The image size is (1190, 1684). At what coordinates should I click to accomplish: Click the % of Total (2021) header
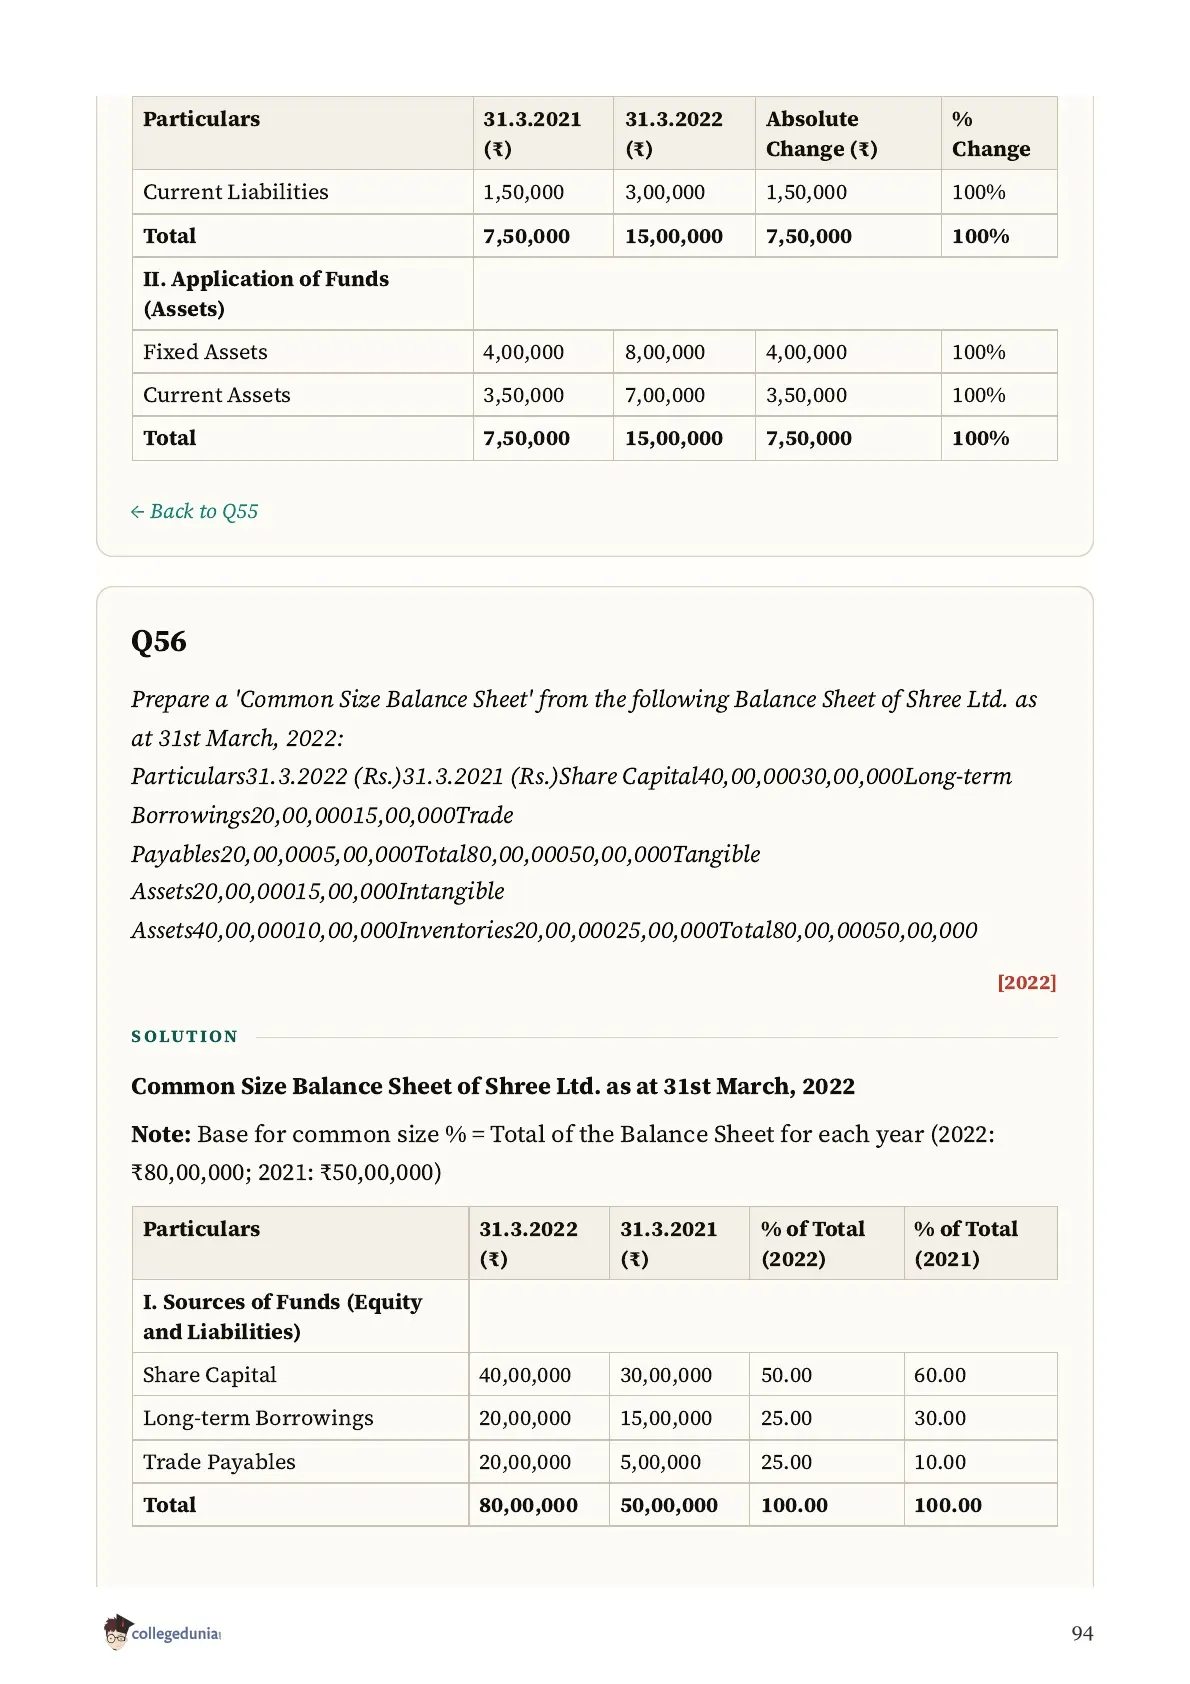pos(966,1243)
